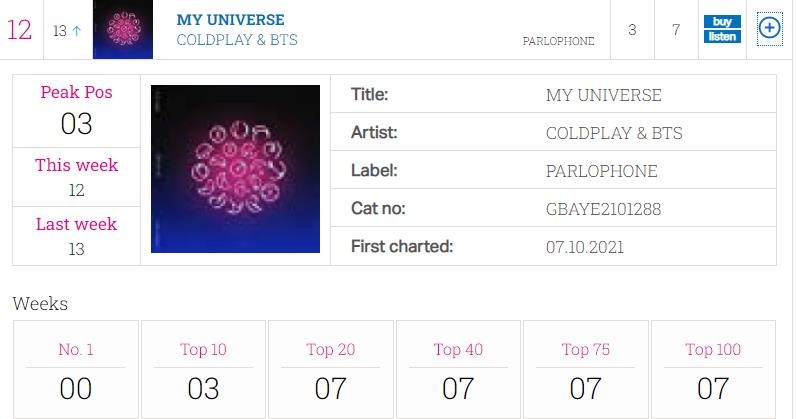The image size is (796, 419).
Task: Open the COLDPLAY & BTS artist link
Action: (237, 40)
